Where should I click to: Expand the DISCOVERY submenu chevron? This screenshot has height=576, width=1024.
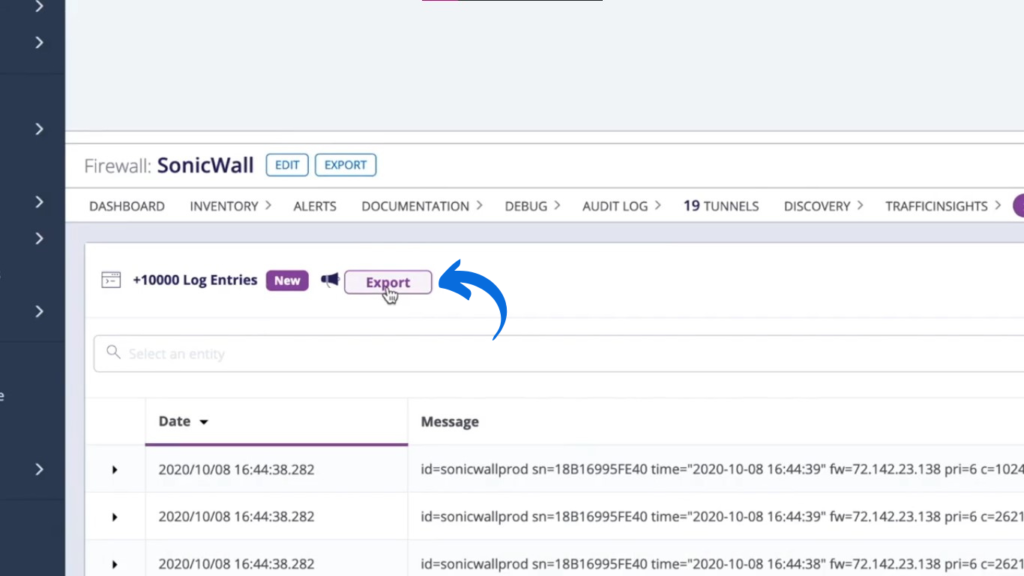point(859,206)
